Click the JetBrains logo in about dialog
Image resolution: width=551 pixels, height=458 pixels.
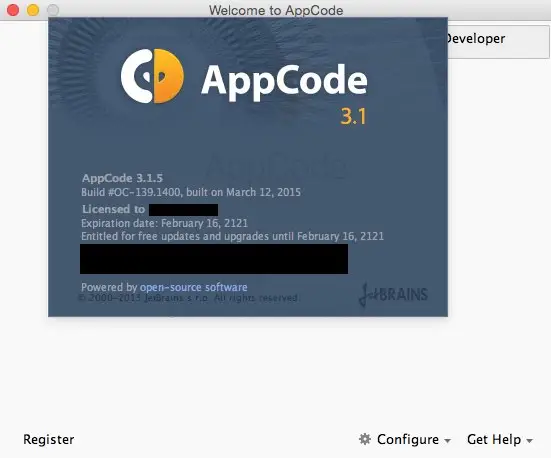pyautogui.click(x=393, y=295)
